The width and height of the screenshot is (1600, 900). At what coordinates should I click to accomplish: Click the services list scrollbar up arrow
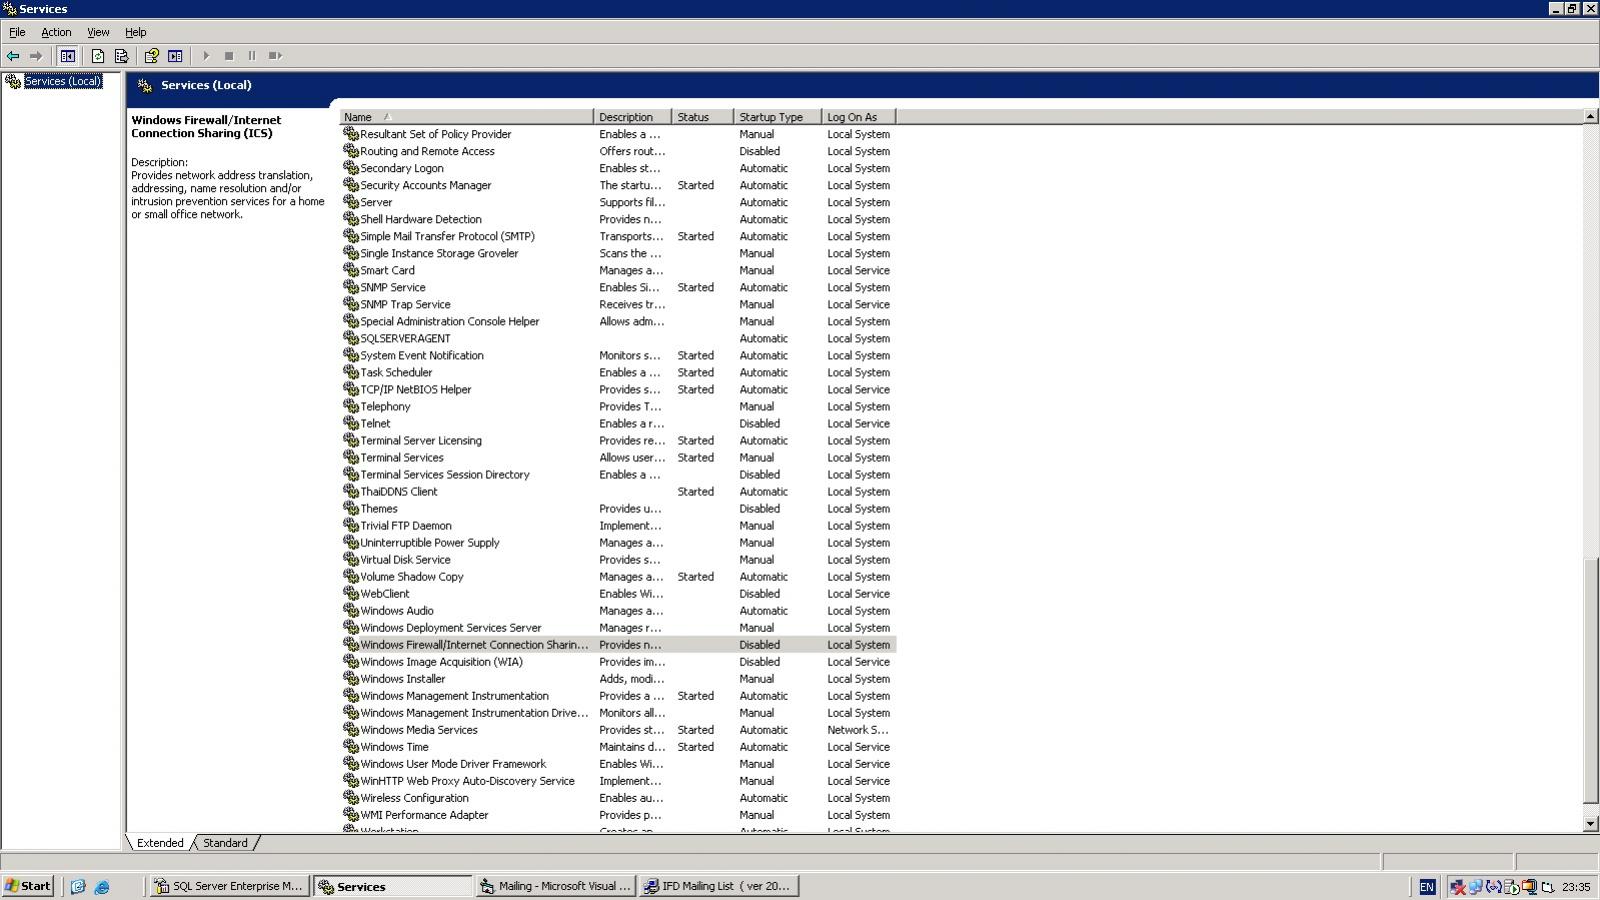click(1590, 117)
